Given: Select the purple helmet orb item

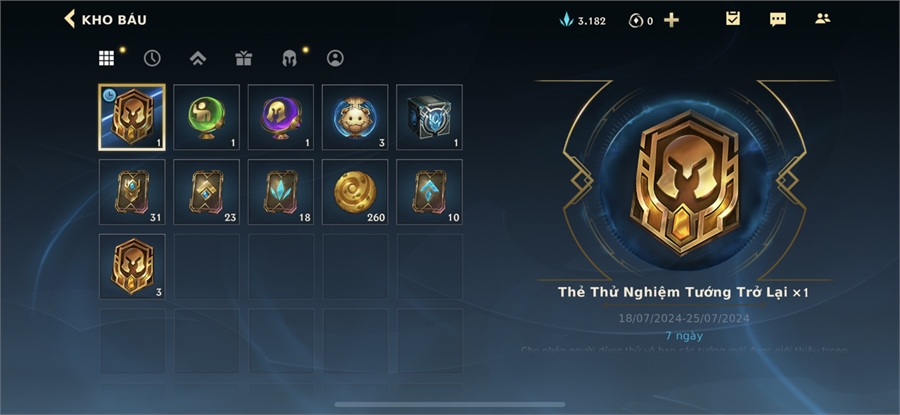Looking at the screenshot, I should 281,117.
